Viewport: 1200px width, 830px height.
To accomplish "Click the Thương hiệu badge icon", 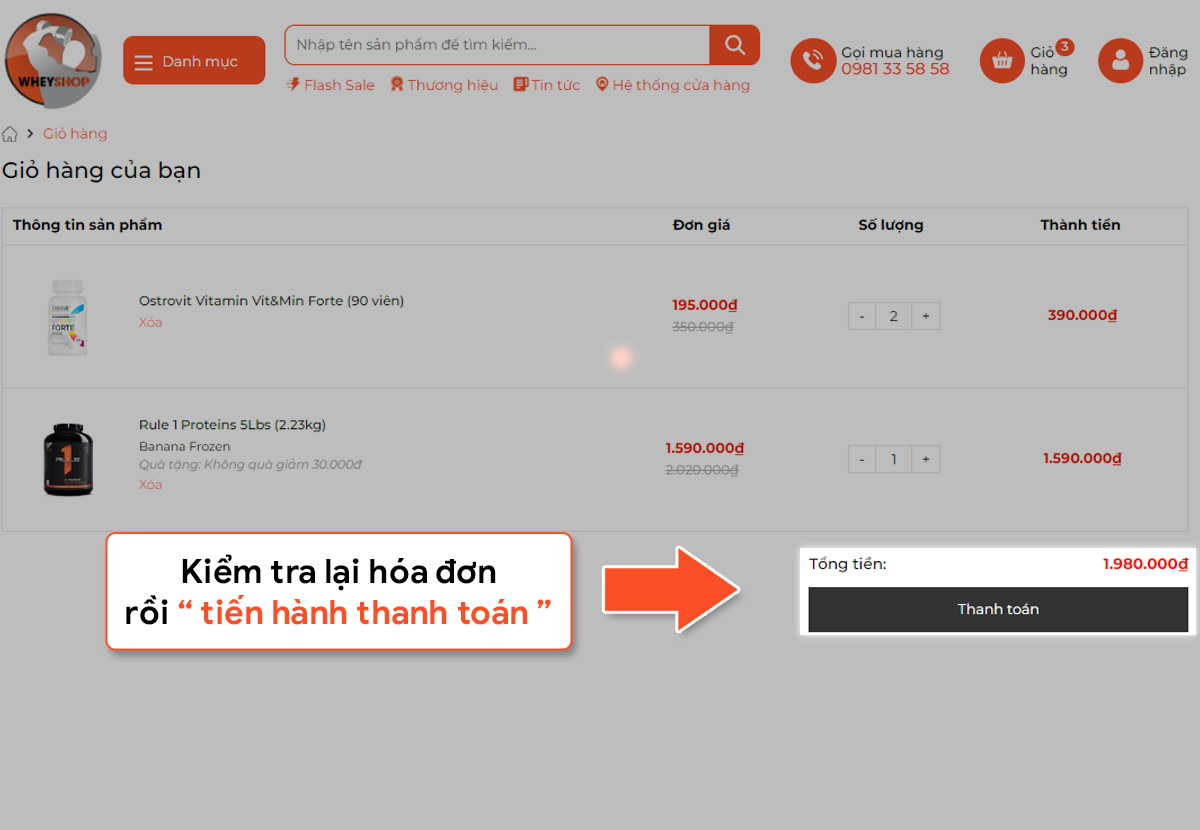I will point(397,85).
